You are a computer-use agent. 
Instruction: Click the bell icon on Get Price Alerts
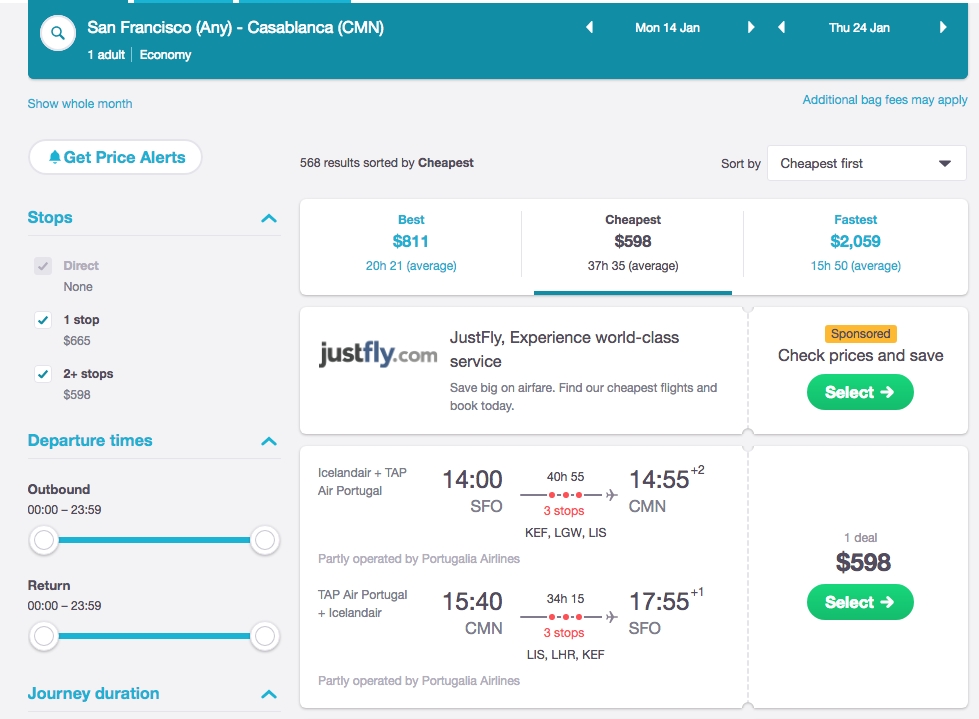(x=55, y=157)
